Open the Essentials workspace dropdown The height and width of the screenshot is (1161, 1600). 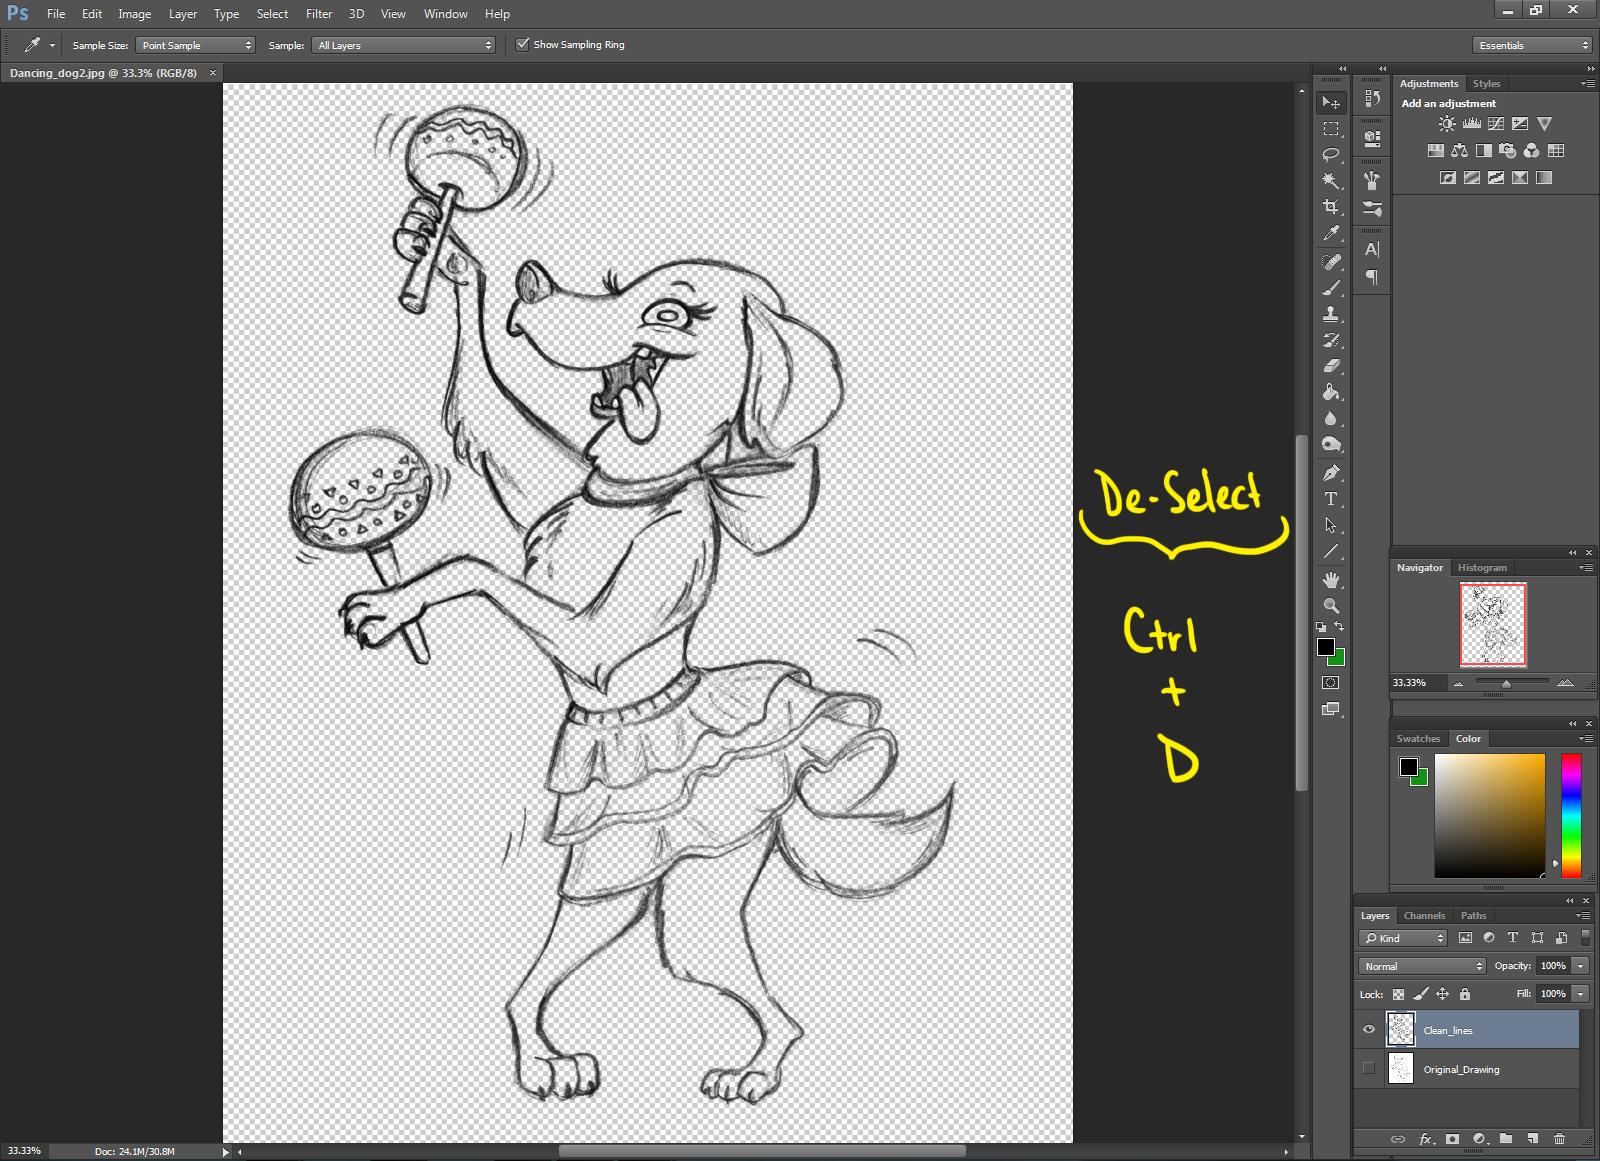click(1531, 45)
